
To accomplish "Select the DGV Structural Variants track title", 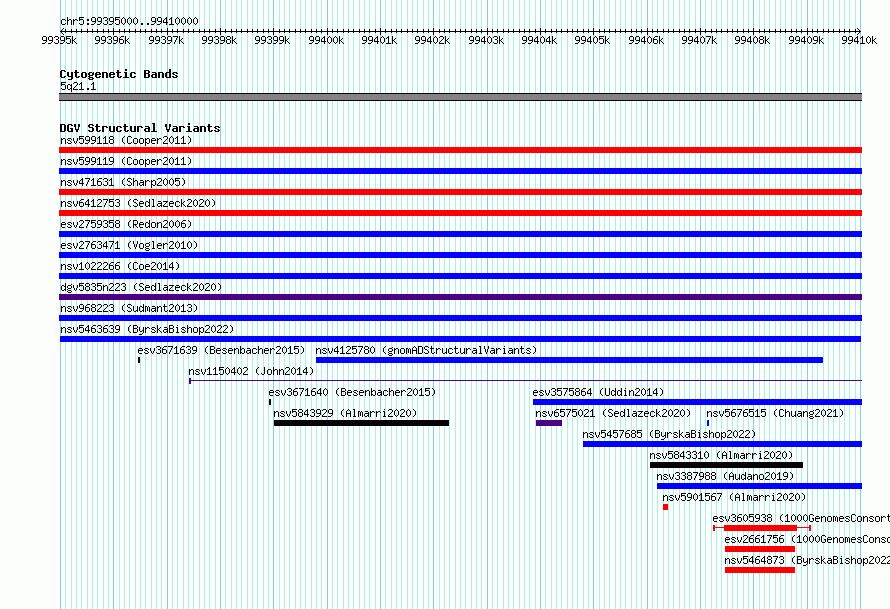I will [x=140, y=128].
